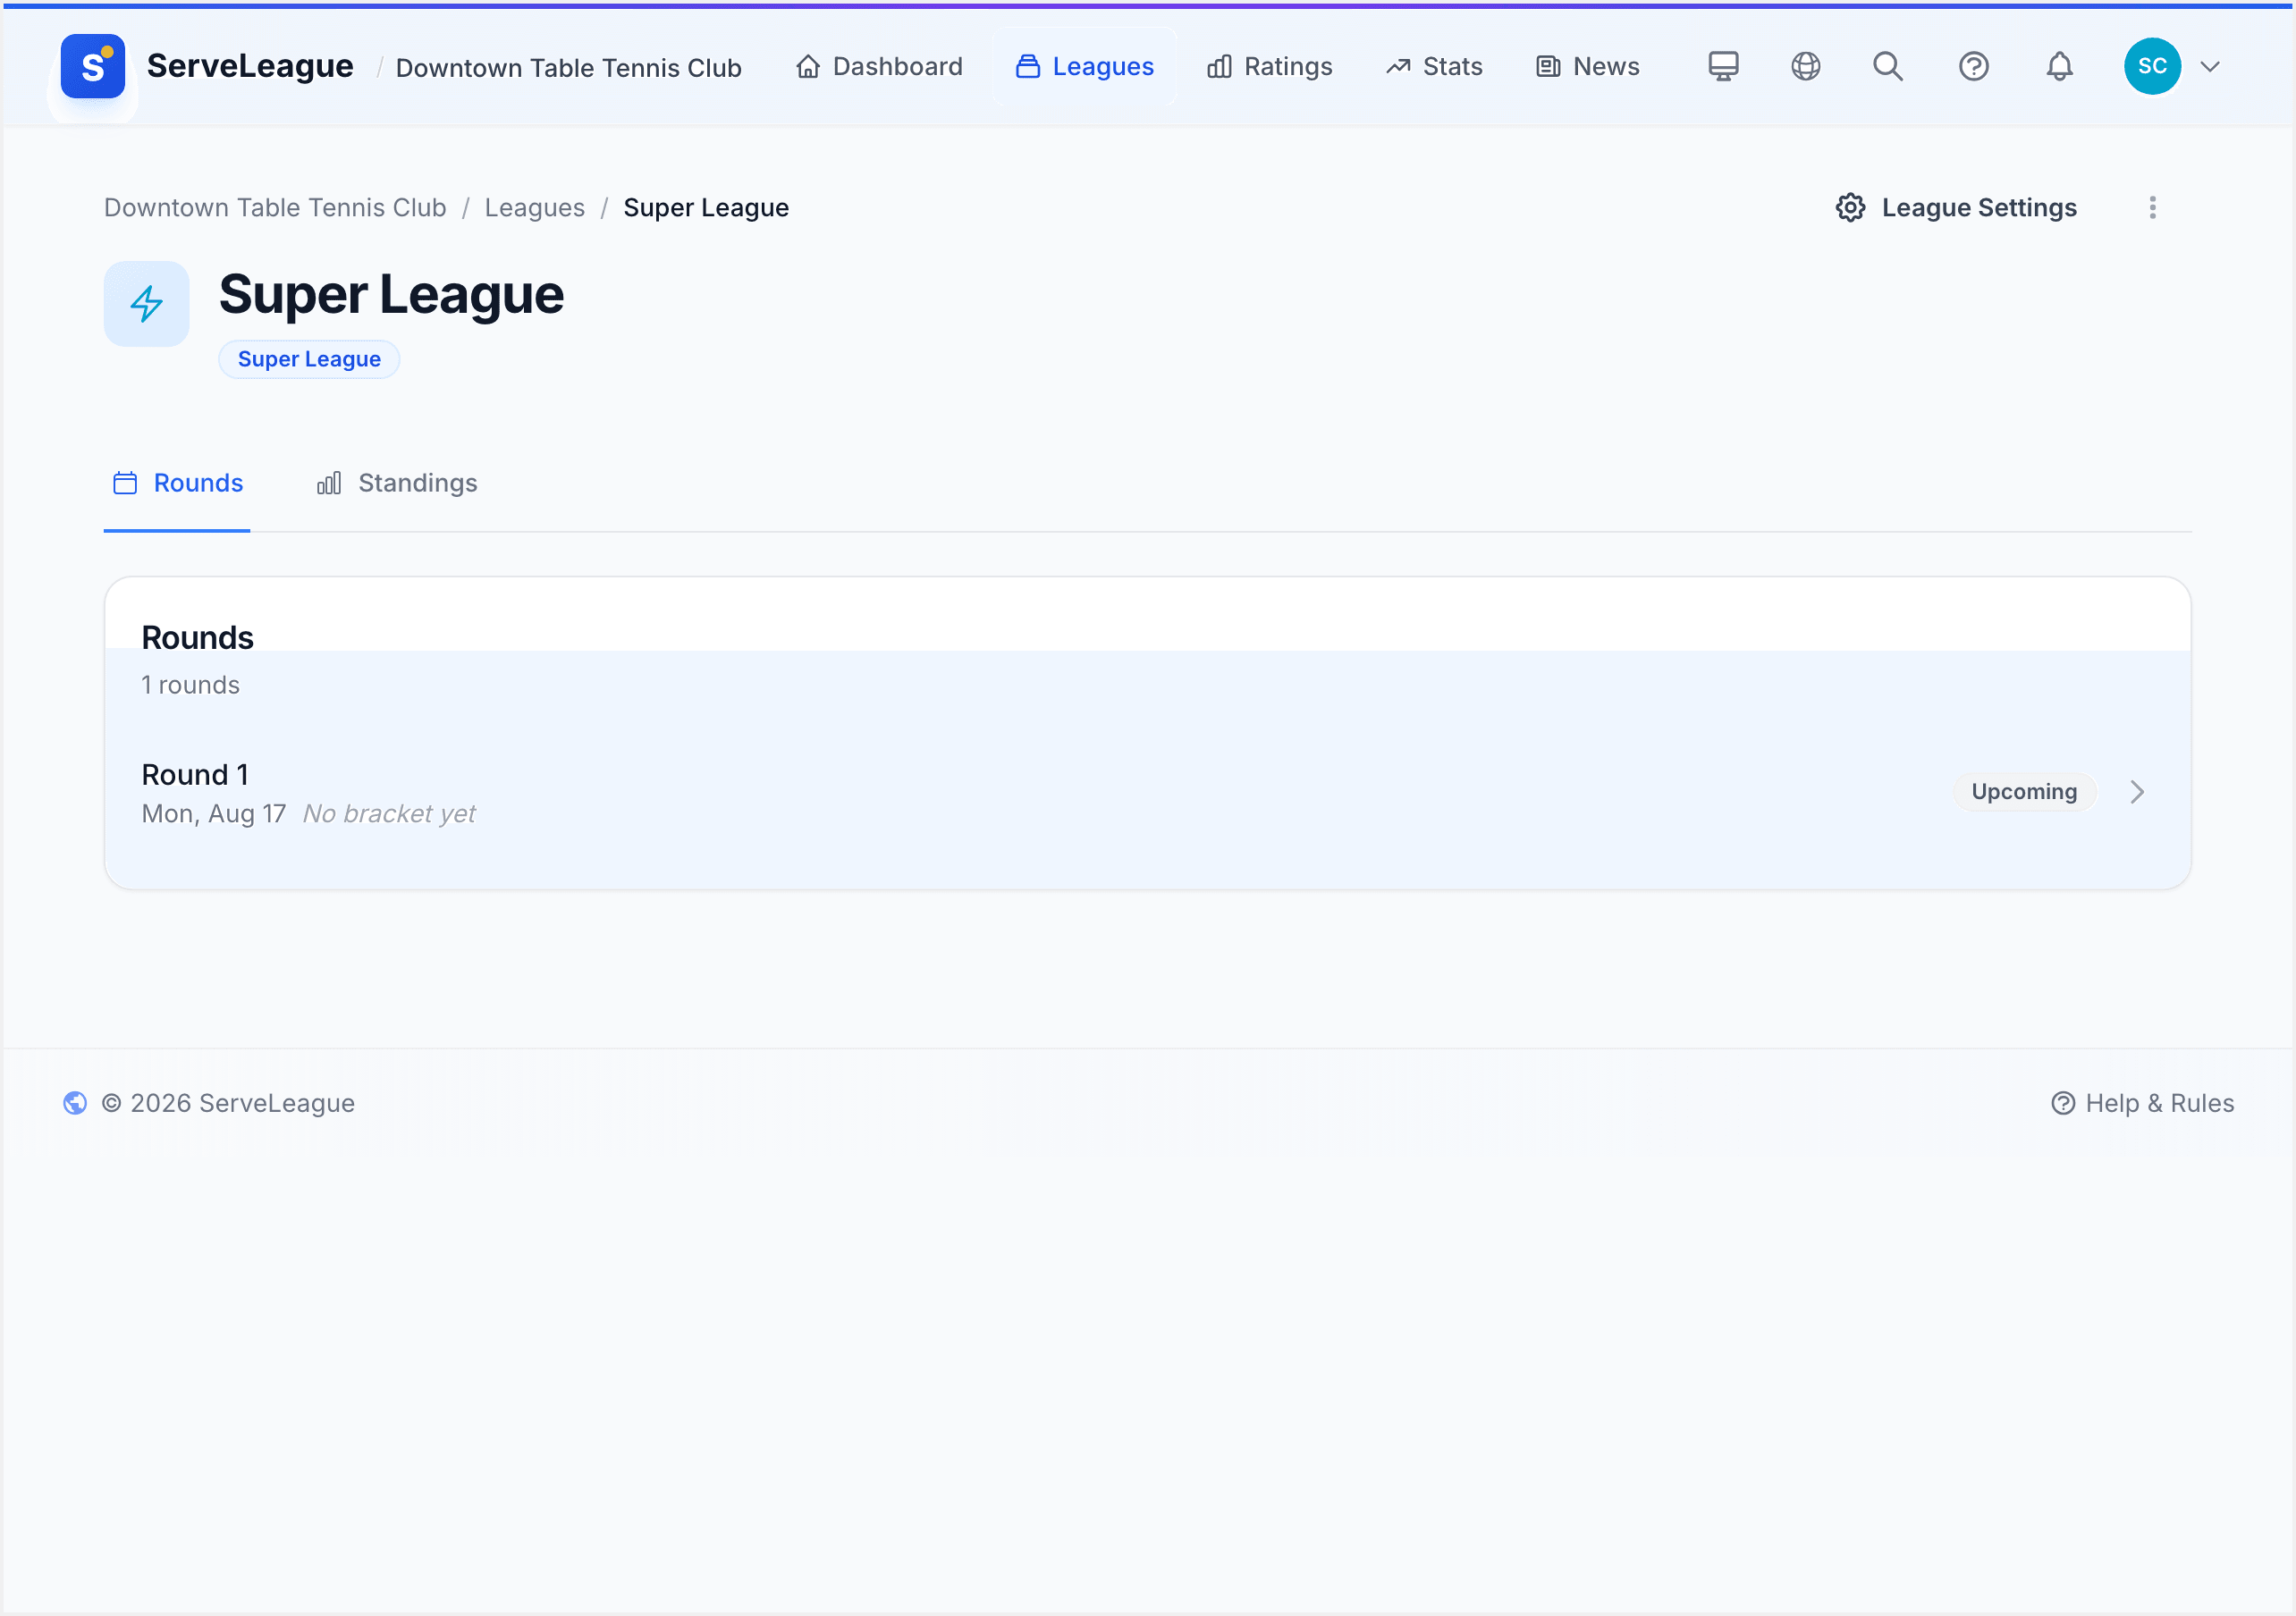The image size is (2296, 1616).
Task: Click the Upcoming status badge
Action: [x=2024, y=792]
